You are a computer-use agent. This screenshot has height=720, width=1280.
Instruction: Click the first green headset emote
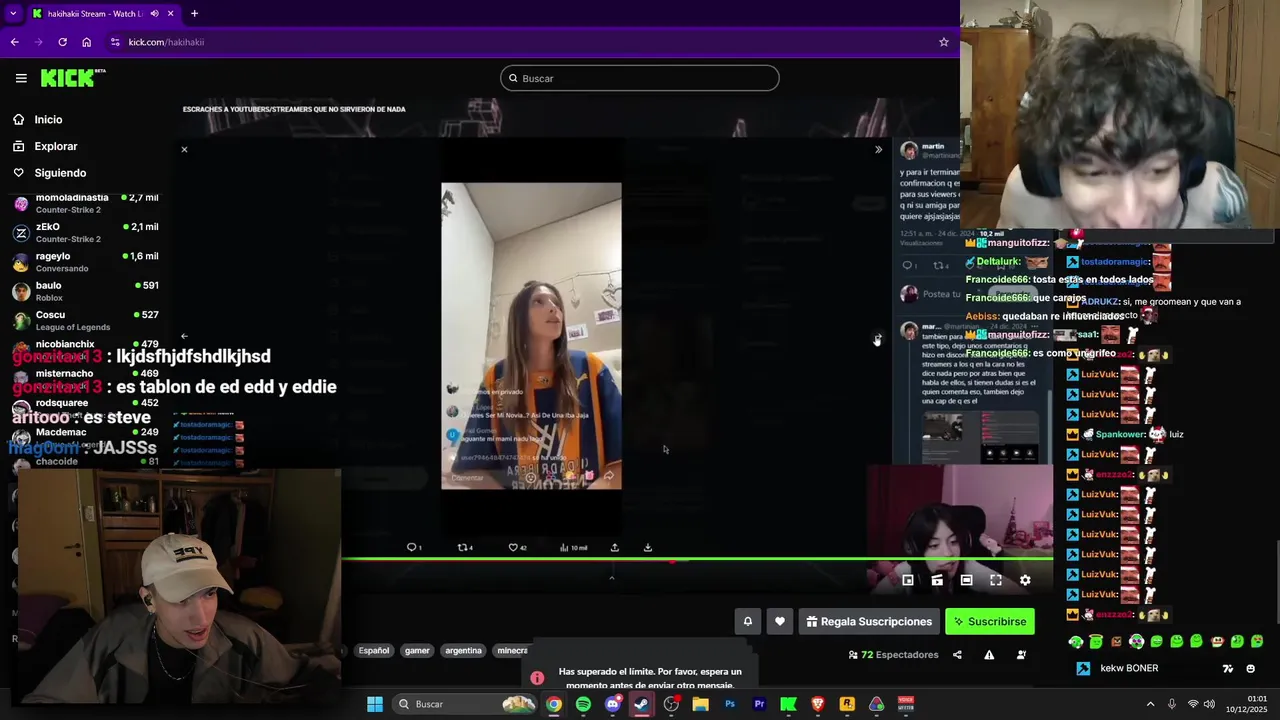[1075, 642]
